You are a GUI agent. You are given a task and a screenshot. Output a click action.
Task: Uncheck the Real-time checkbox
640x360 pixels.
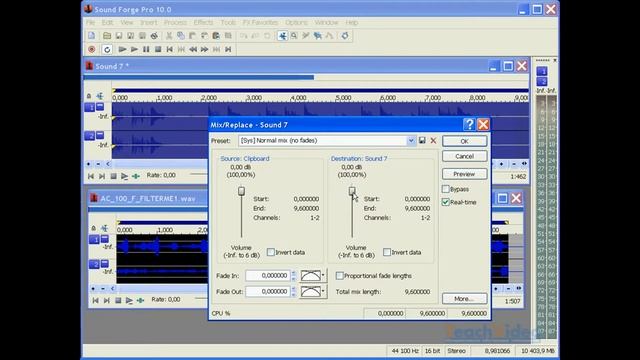(446, 202)
